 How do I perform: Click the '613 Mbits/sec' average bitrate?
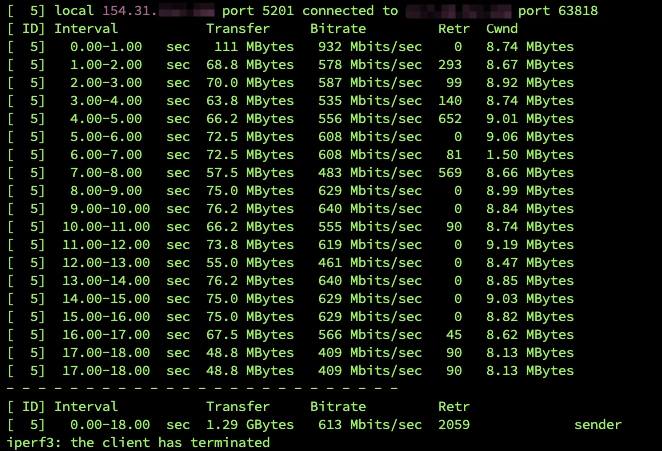point(370,425)
